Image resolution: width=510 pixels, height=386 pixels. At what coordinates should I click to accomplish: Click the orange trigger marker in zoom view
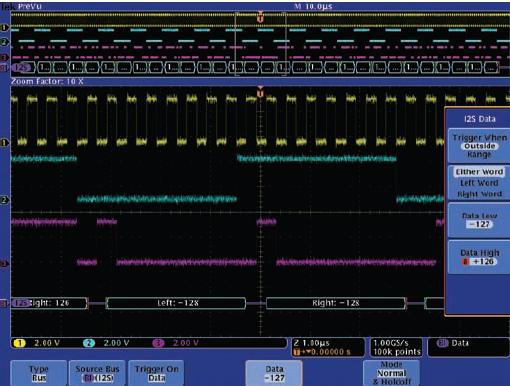point(260,92)
